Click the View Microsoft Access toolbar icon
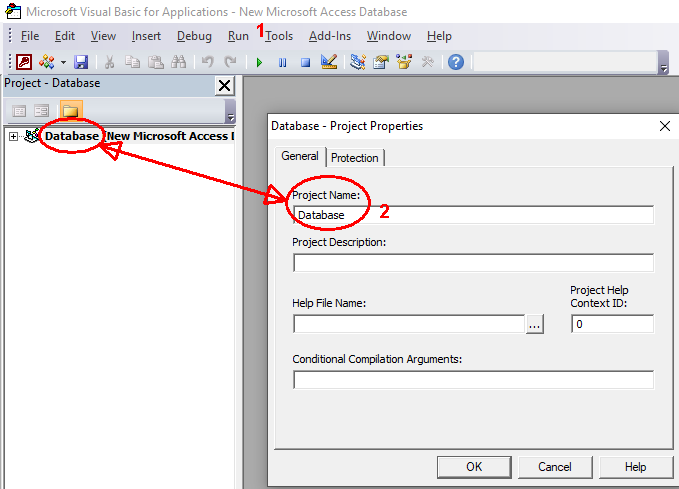 point(24,62)
